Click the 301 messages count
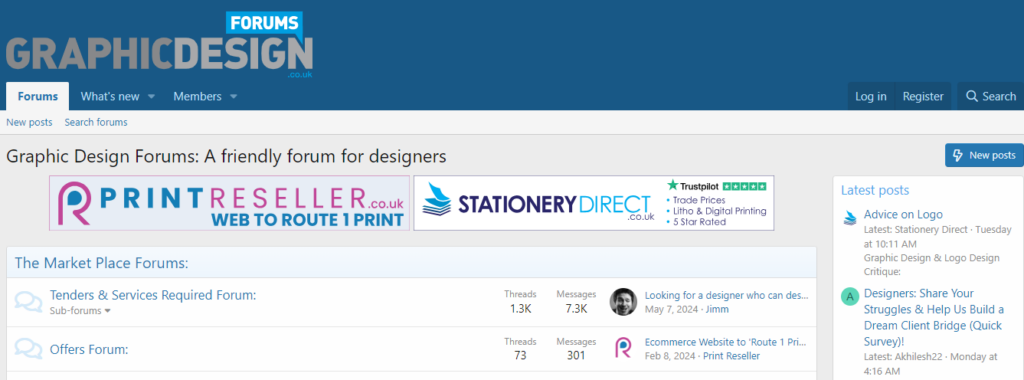Image resolution: width=1024 pixels, height=380 pixels. point(576,356)
